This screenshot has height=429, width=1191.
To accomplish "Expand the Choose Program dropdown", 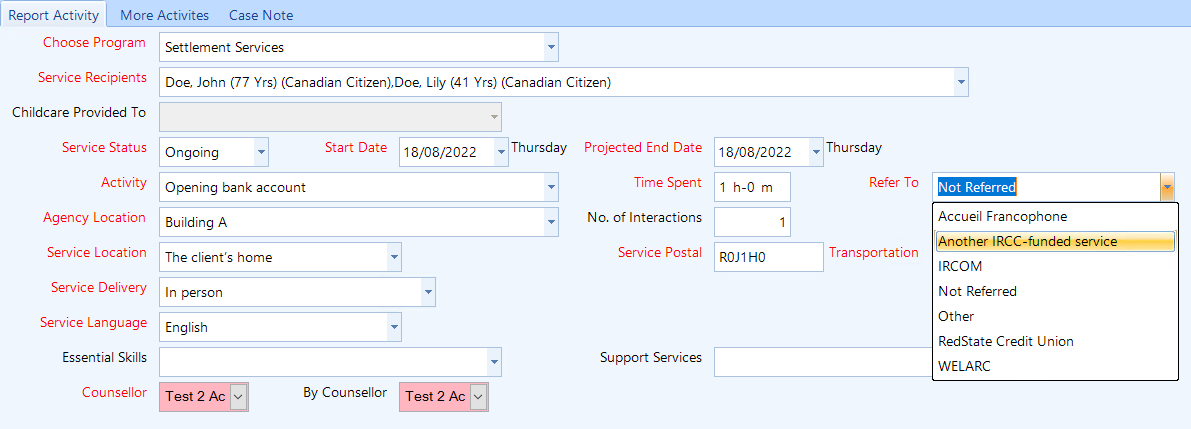I will [x=550, y=47].
